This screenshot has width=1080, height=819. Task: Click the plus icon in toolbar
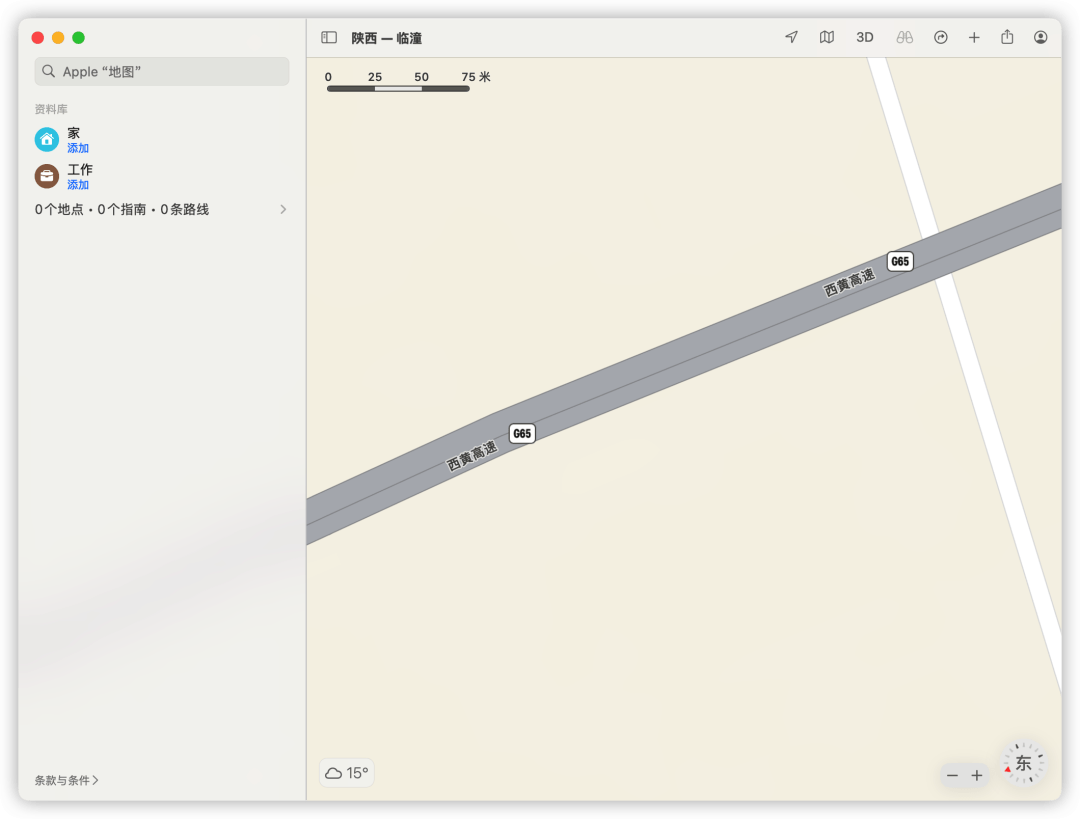[x=974, y=37]
